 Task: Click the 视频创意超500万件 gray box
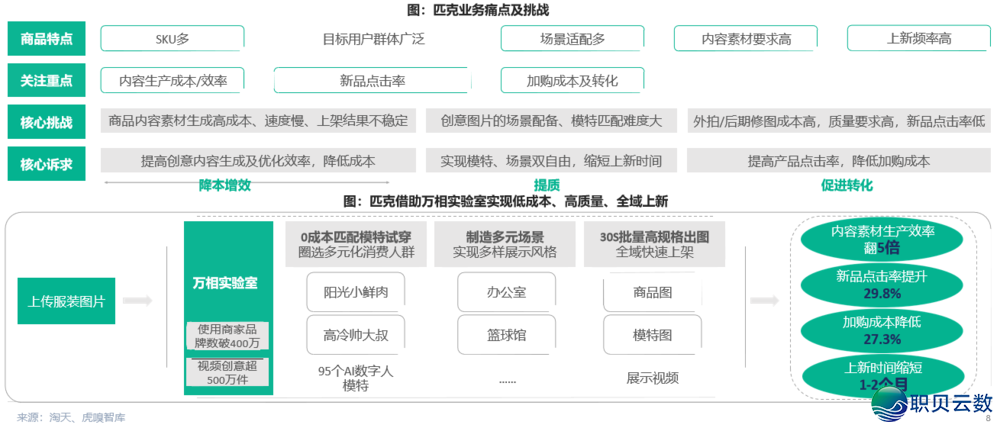[228, 372]
